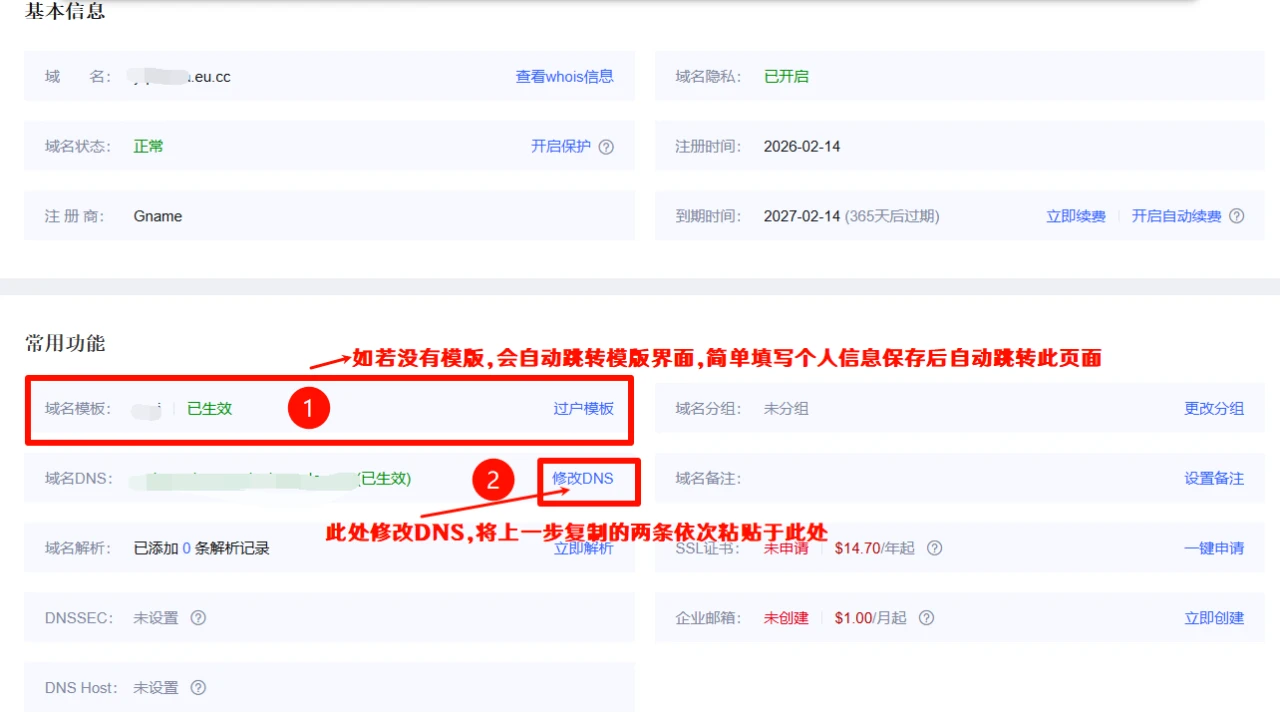Viewport: 1280px width, 719px height.
Task: Click 更改分组 for domain group
Action: coord(1214,408)
